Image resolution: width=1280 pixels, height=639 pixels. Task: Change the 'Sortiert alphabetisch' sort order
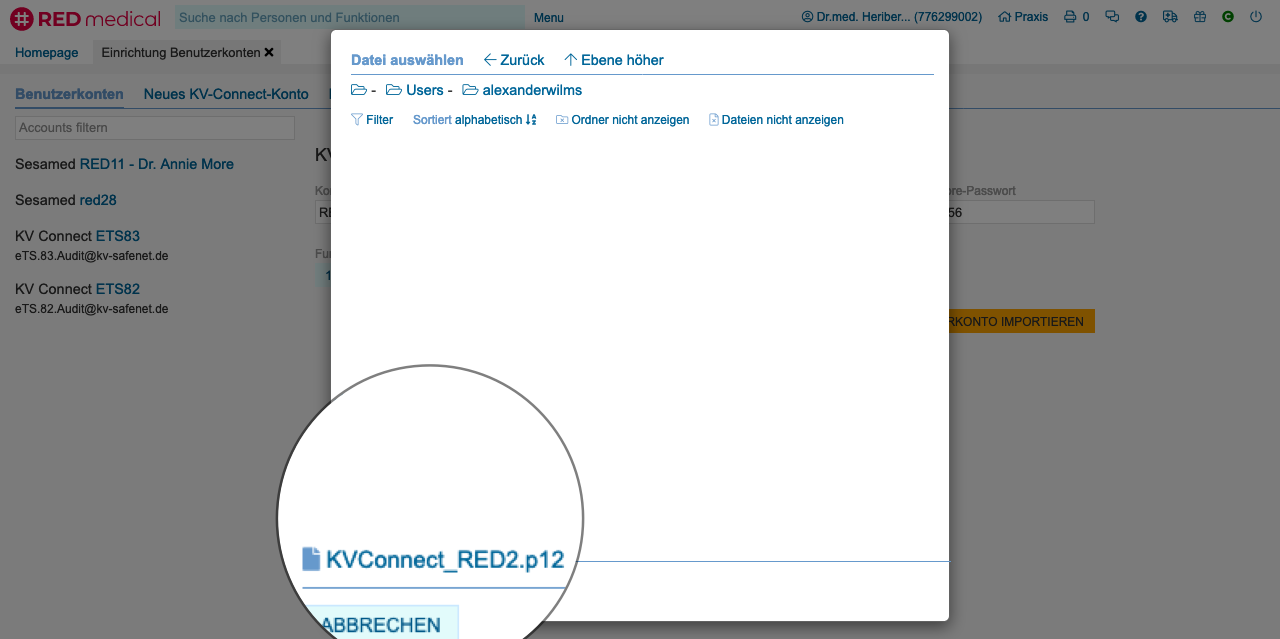[475, 120]
